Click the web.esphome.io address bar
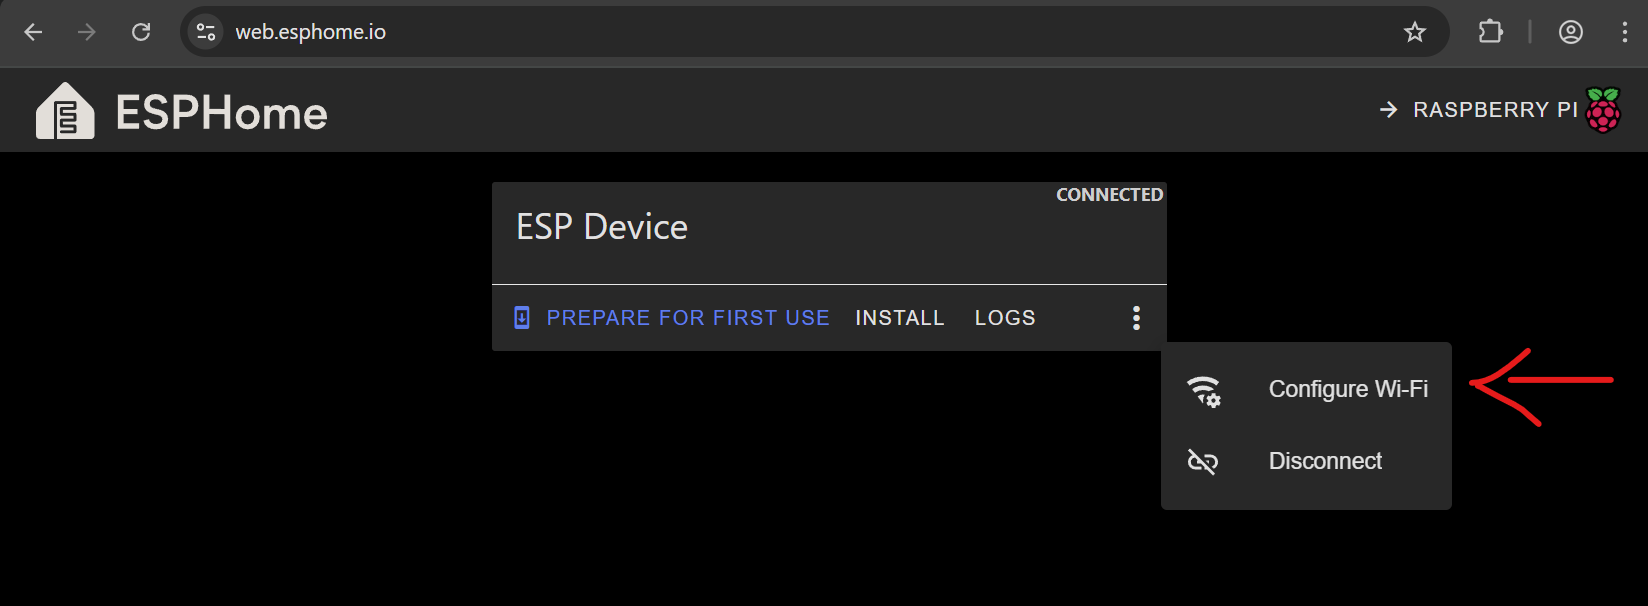 coord(800,32)
